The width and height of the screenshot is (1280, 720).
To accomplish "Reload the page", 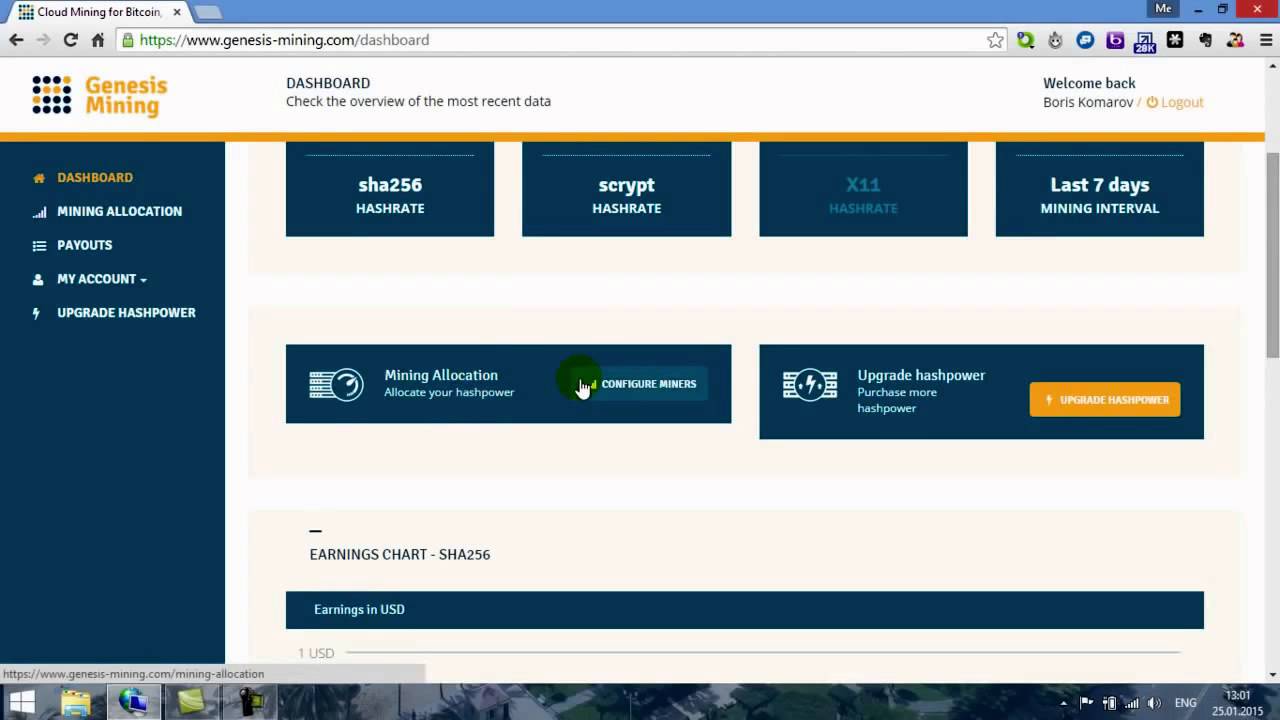I will tap(70, 40).
